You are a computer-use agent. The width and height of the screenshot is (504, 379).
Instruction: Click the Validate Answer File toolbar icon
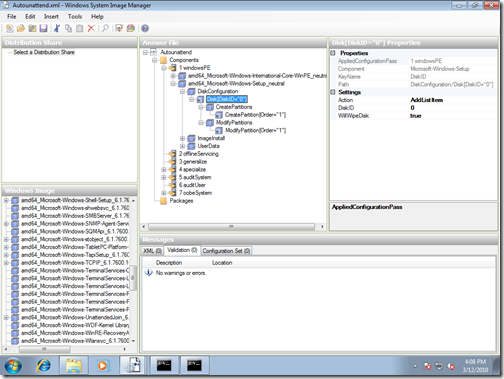[x=119, y=29]
